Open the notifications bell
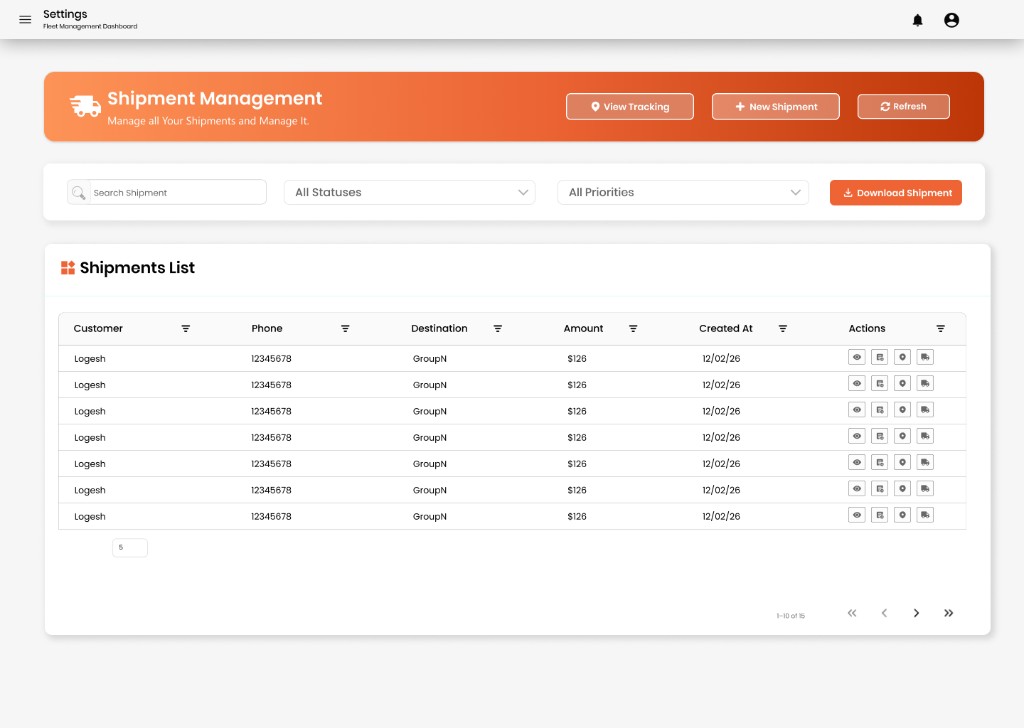 [918, 20]
